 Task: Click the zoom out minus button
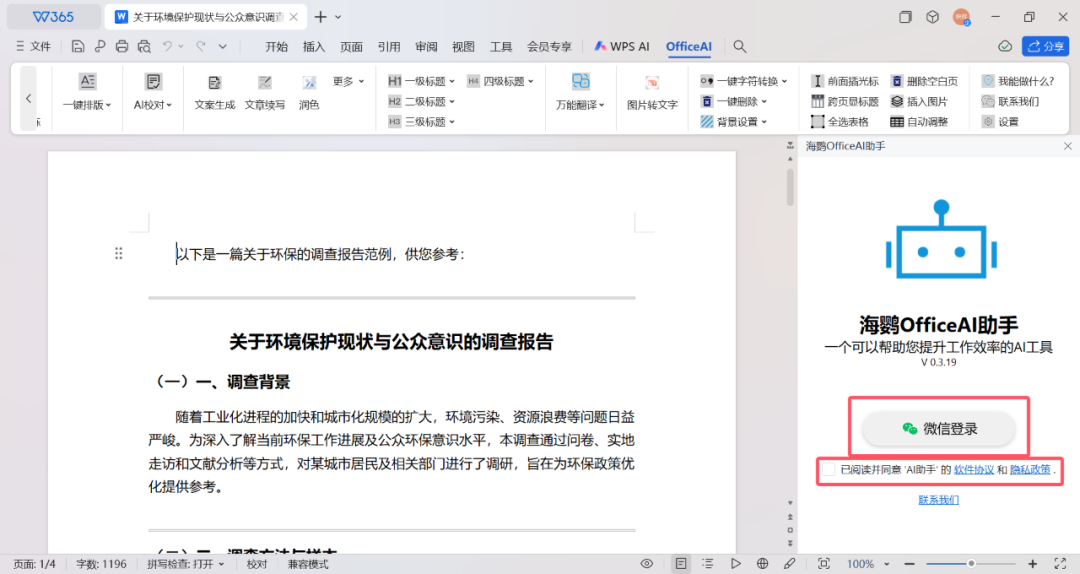coord(909,564)
